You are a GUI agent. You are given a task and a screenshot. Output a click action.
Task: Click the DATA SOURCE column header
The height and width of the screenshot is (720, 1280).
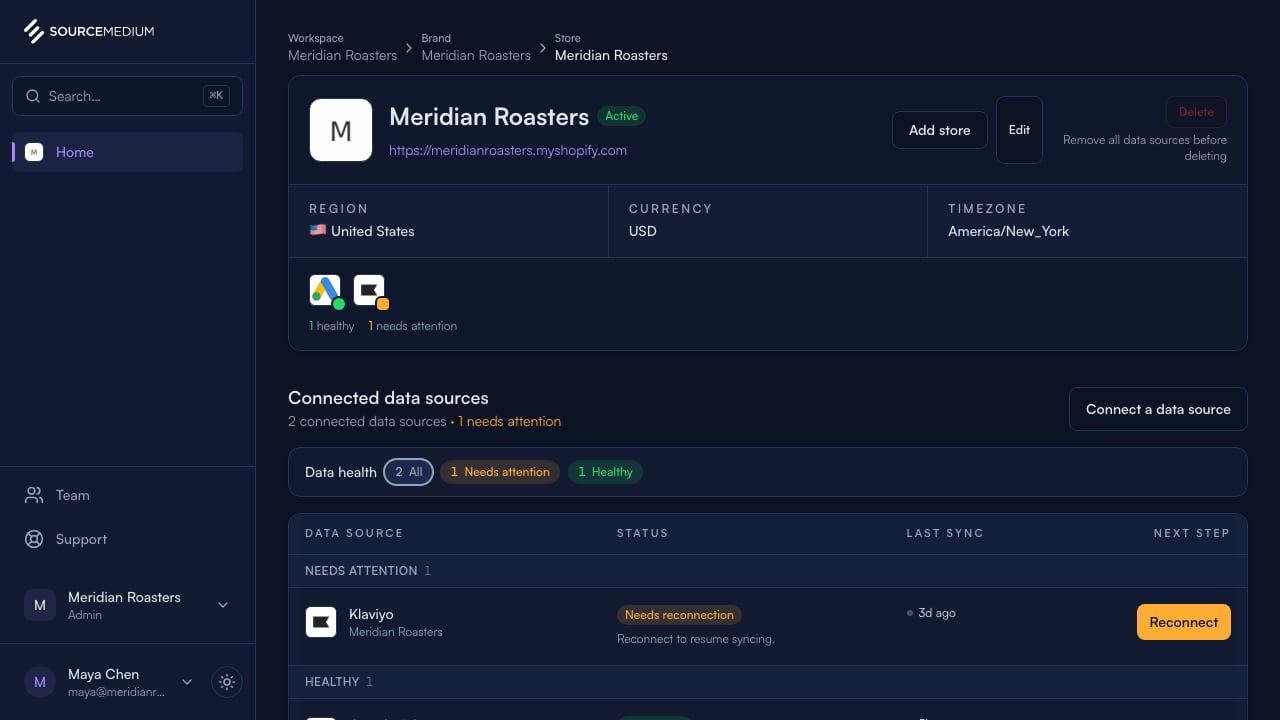click(x=354, y=533)
